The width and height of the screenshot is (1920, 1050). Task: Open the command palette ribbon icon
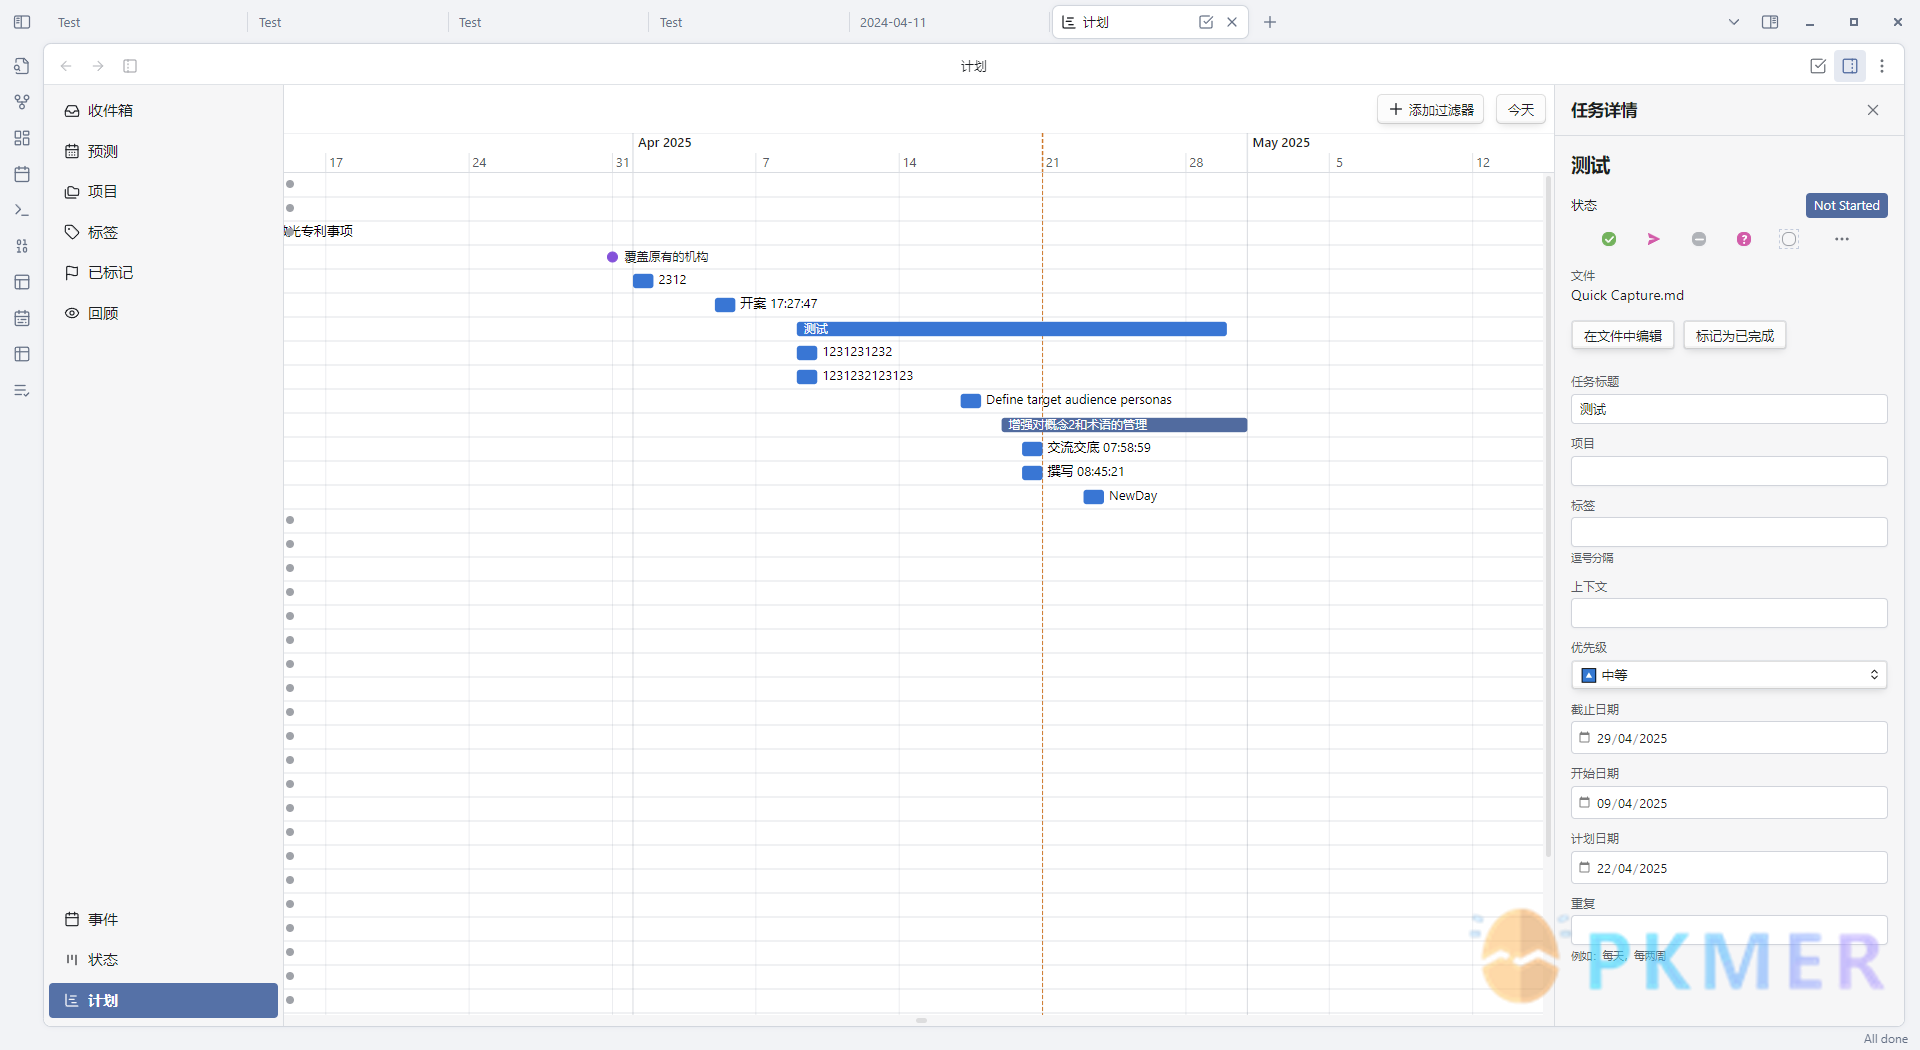point(22,210)
